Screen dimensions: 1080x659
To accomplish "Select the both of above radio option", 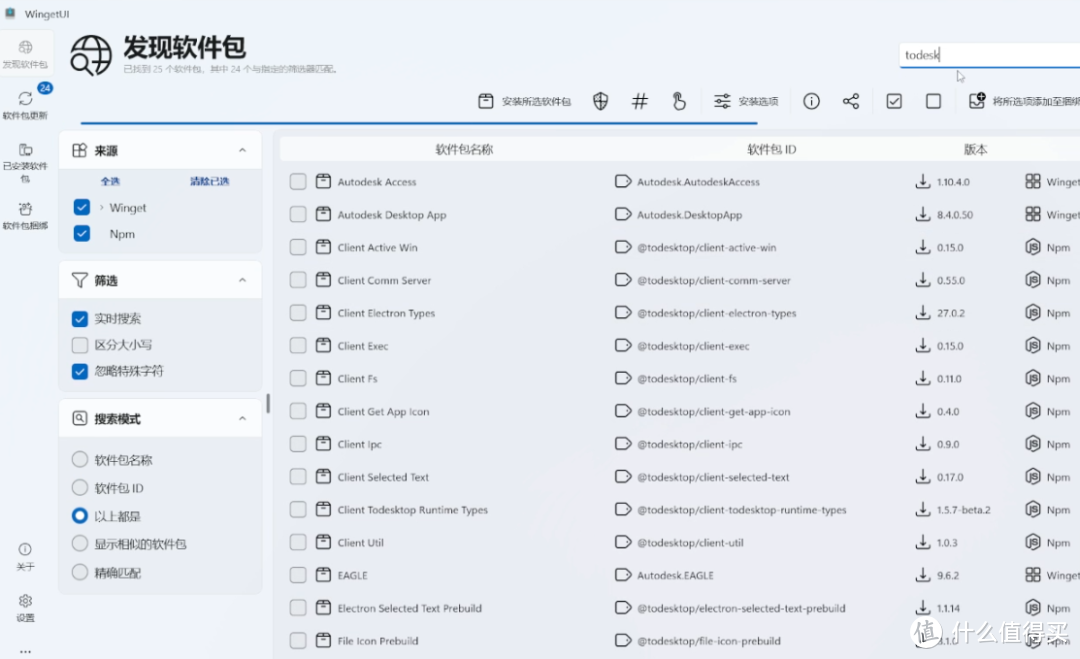I will pos(80,516).
